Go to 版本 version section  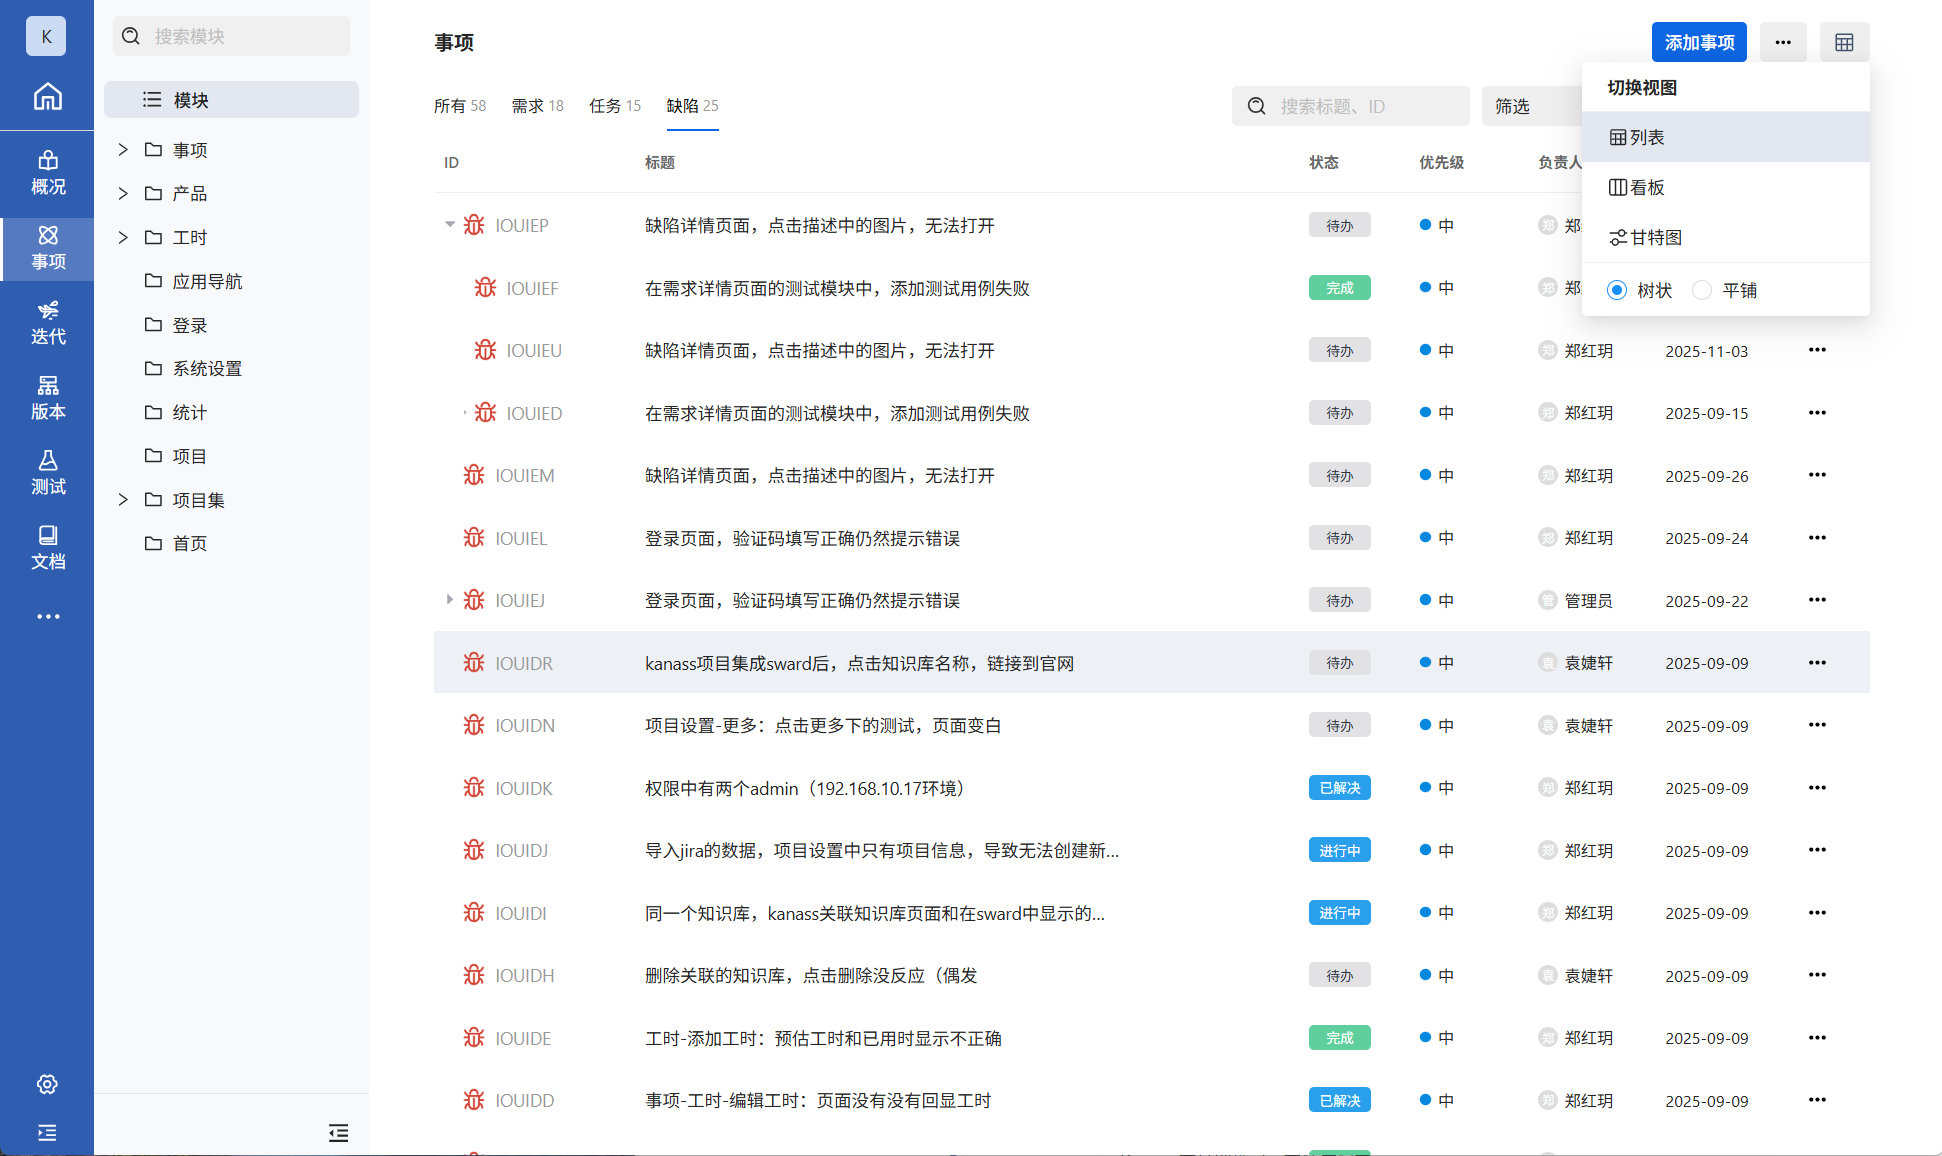[x=47, y=397]
